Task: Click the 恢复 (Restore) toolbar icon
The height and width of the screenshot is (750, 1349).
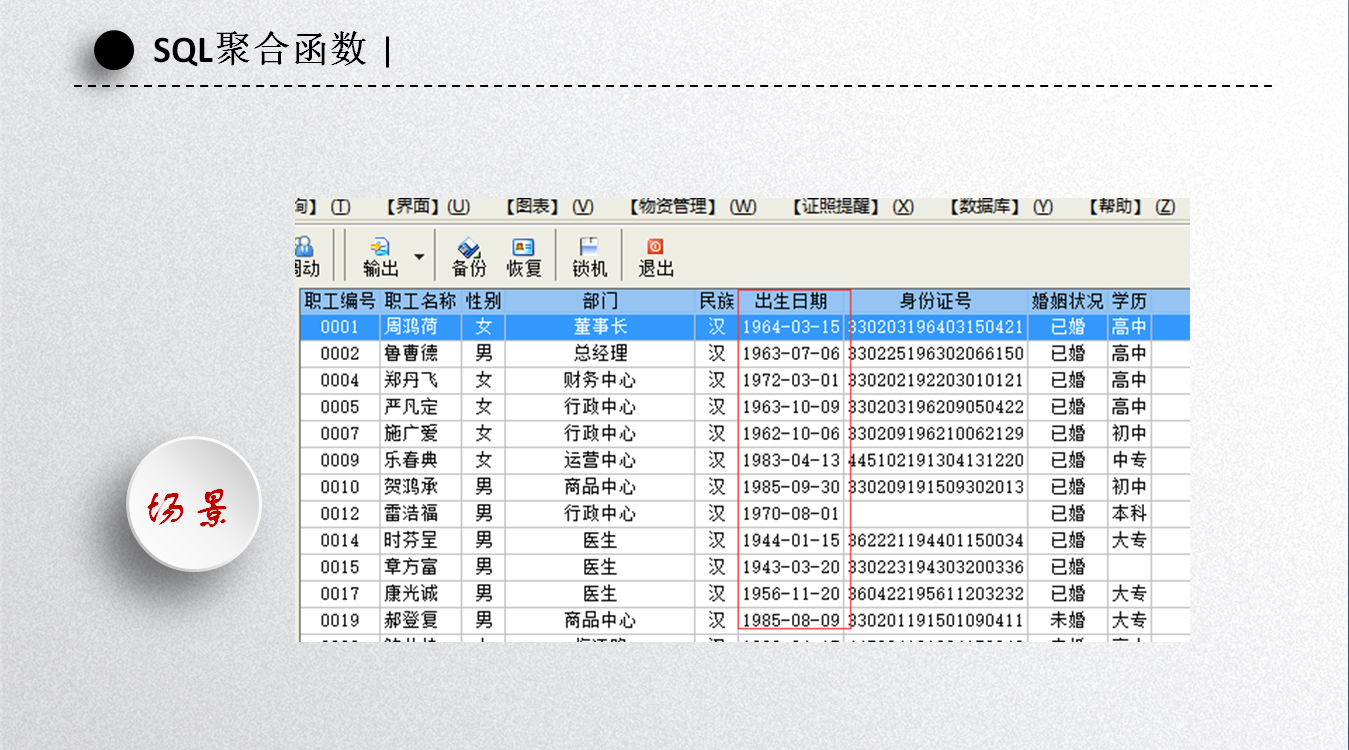Action: point(523,247)
